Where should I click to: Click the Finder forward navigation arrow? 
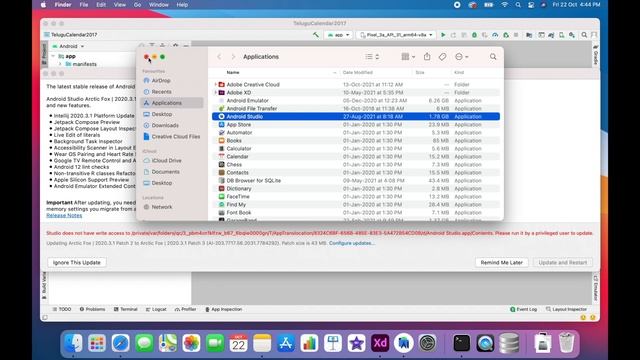[233, 57]
